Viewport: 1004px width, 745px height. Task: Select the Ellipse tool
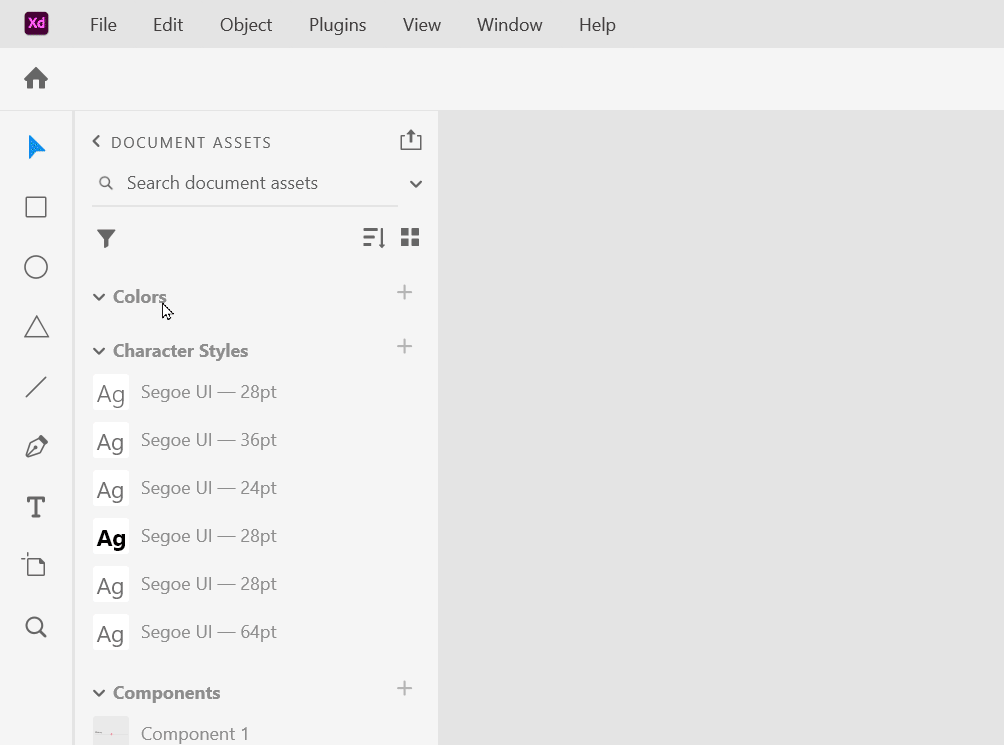[36, 267]
